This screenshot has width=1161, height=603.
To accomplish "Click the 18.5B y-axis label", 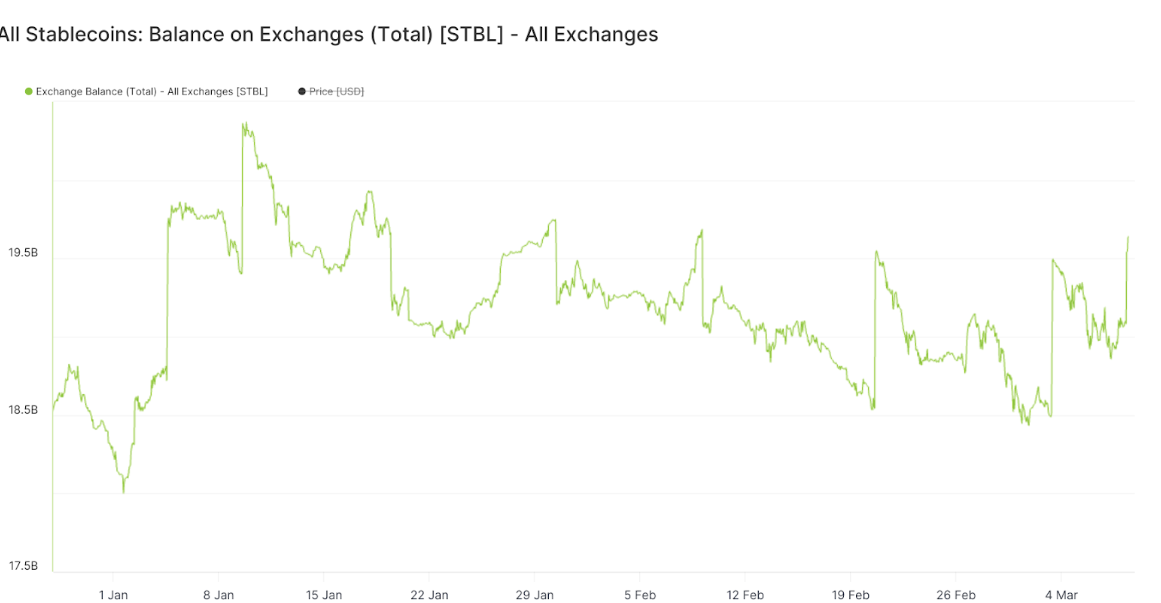I will [x=23, y=410].
